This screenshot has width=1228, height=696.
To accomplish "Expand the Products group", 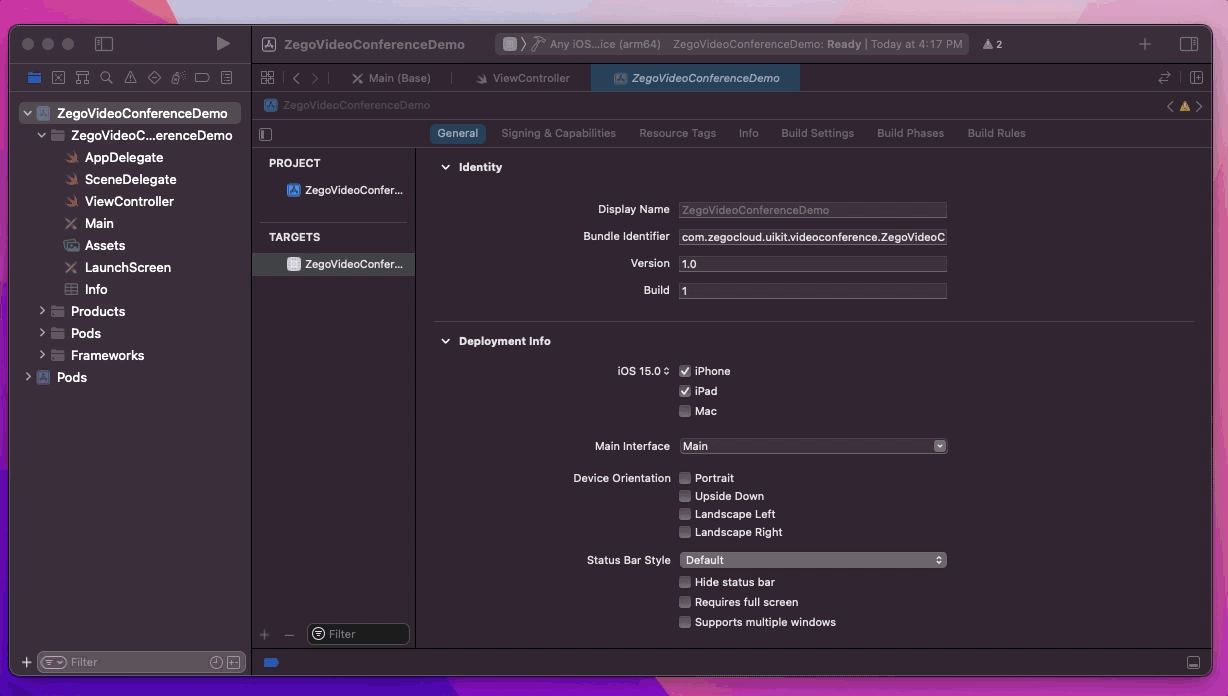I will tap(42, 311).
